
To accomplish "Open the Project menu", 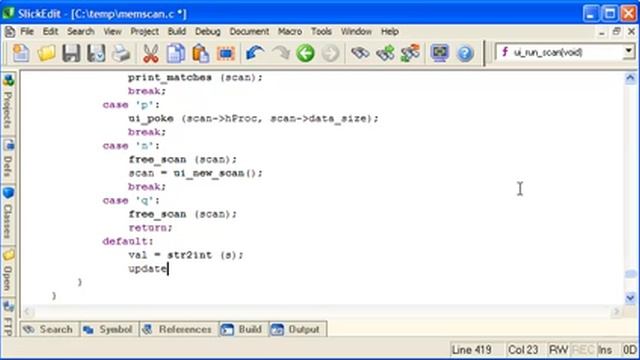I will pos(144,31).
